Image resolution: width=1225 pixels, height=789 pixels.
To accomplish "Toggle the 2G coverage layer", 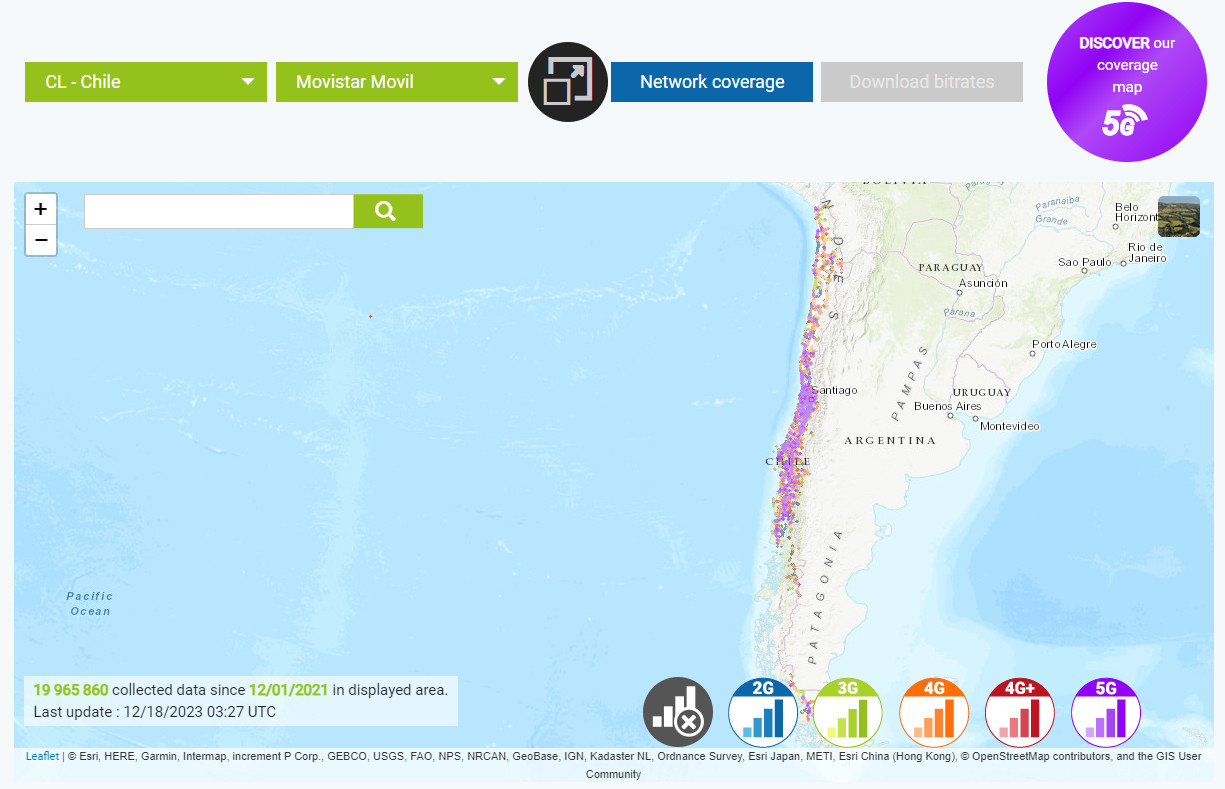I will (763, 712).
